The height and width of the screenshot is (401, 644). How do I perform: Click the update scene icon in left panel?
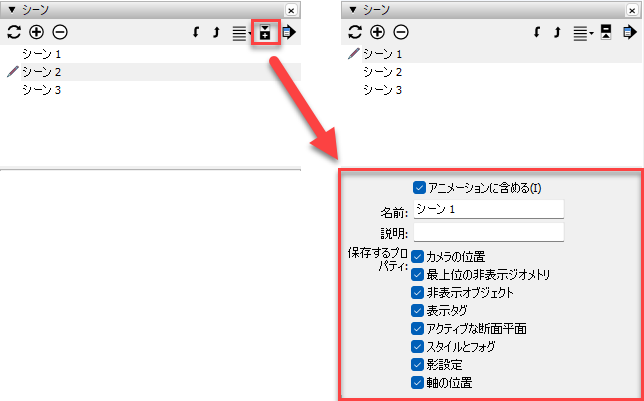pos(14,32)
